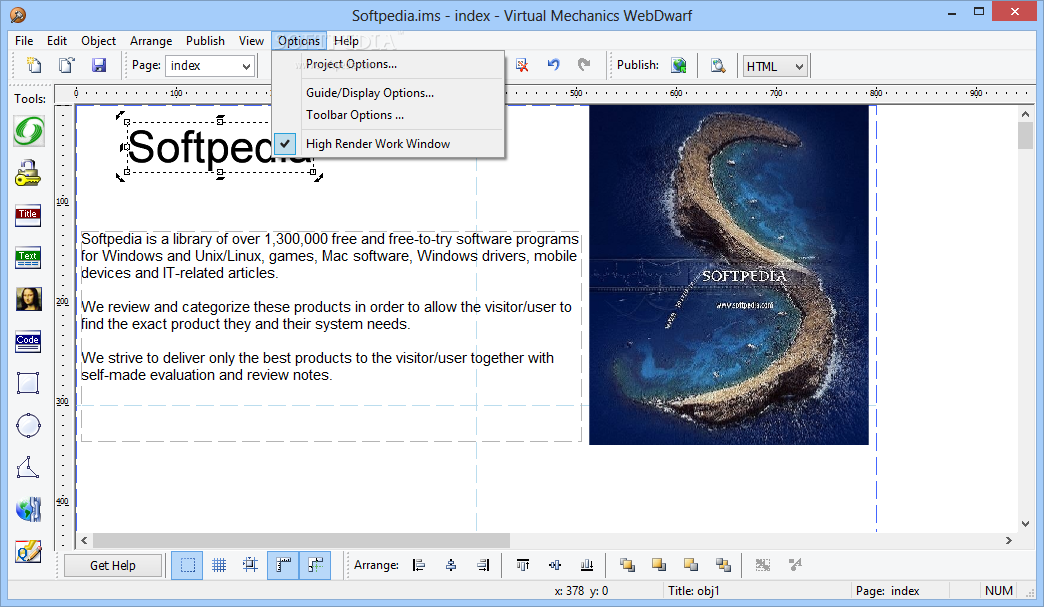Save the project with the floppy disk icon

coord(99,65)
